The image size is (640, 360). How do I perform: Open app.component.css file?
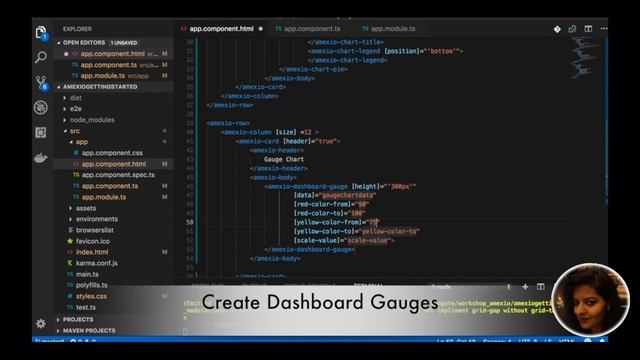(112, 153)
